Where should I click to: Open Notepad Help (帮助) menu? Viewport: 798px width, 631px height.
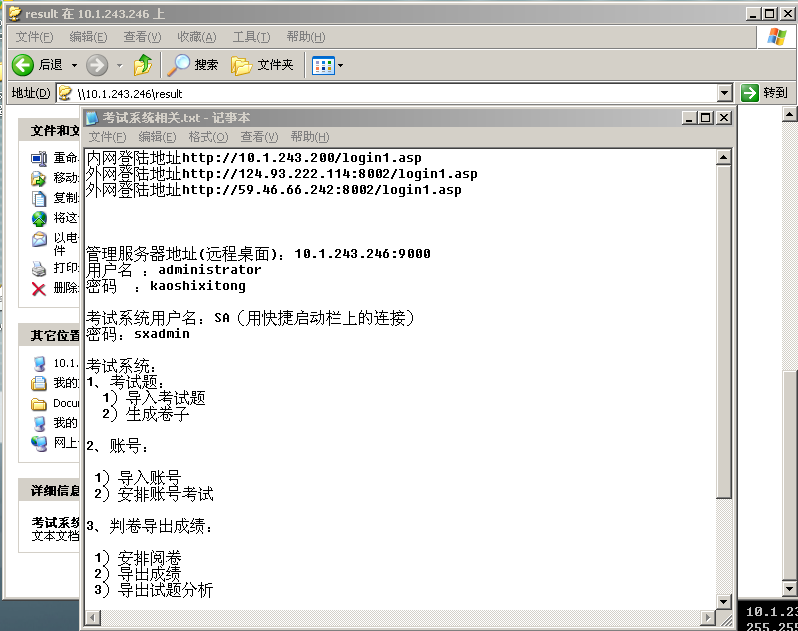tap(309, 137)
